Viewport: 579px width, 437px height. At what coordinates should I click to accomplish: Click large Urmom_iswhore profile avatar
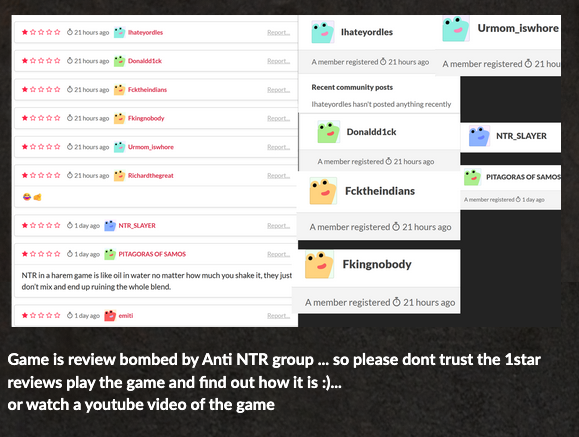point(456,29)
